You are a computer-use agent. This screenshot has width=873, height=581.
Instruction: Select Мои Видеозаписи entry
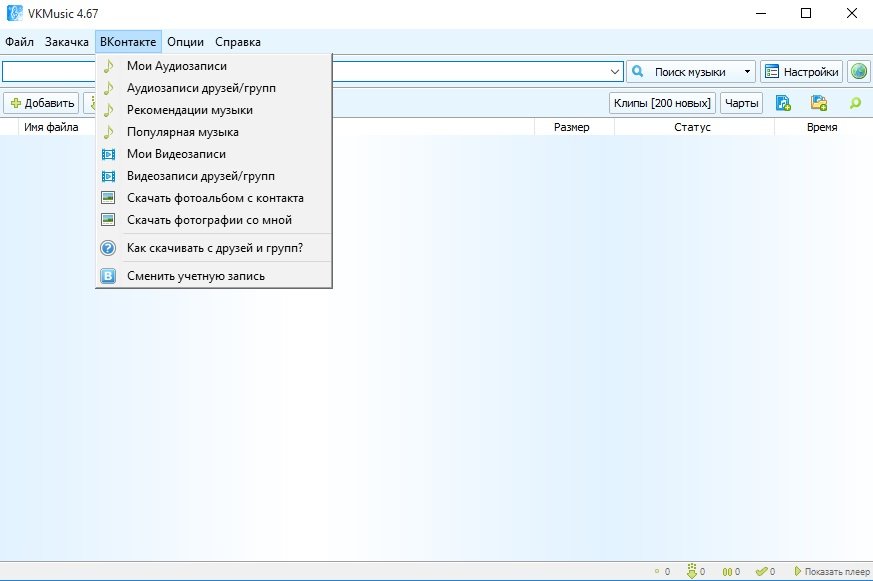click(214, 154)
